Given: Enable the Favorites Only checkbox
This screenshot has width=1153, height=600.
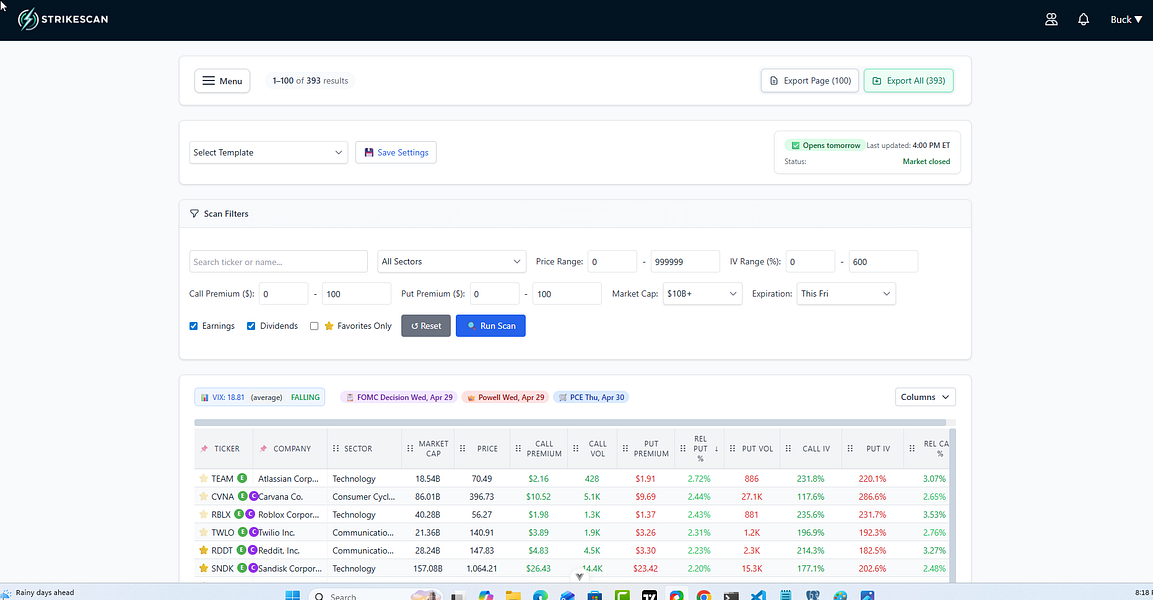Looking at the screenshot, I should [x=314, y=326].
